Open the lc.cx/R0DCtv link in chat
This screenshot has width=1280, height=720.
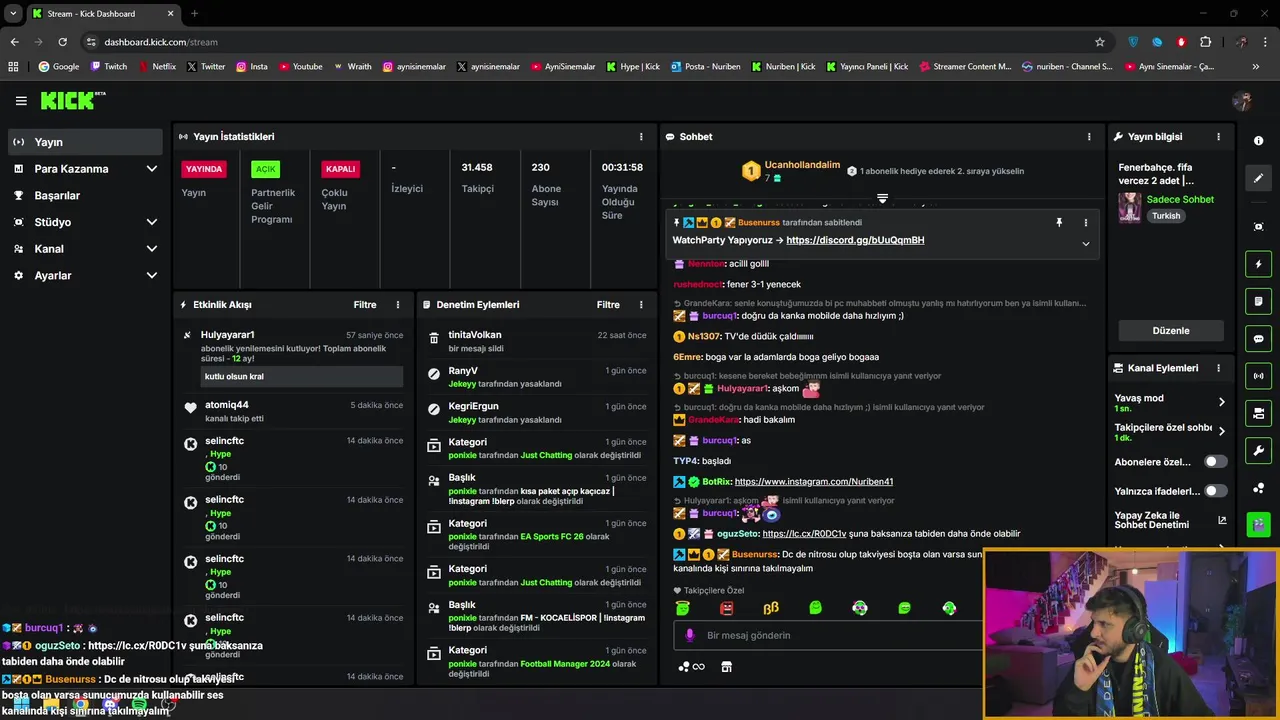click(x=804, y=534)
